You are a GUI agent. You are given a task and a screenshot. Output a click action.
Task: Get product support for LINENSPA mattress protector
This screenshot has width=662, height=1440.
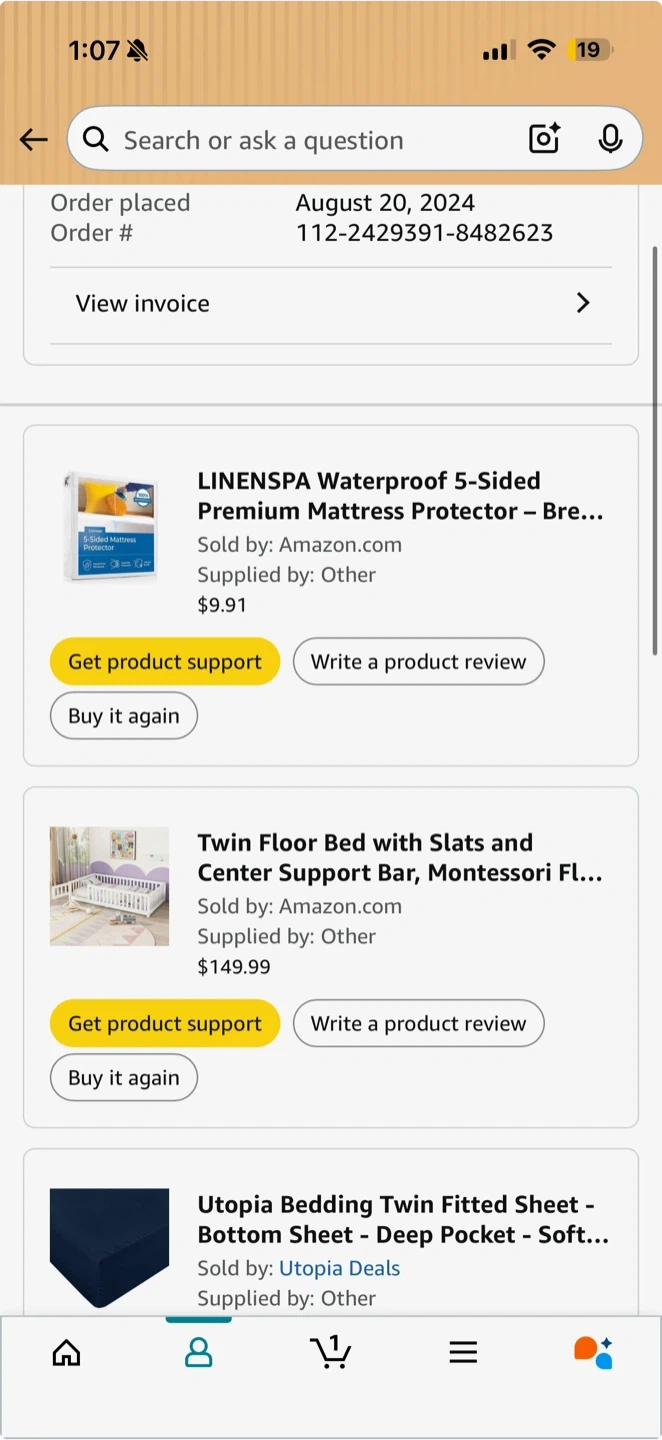165,662
